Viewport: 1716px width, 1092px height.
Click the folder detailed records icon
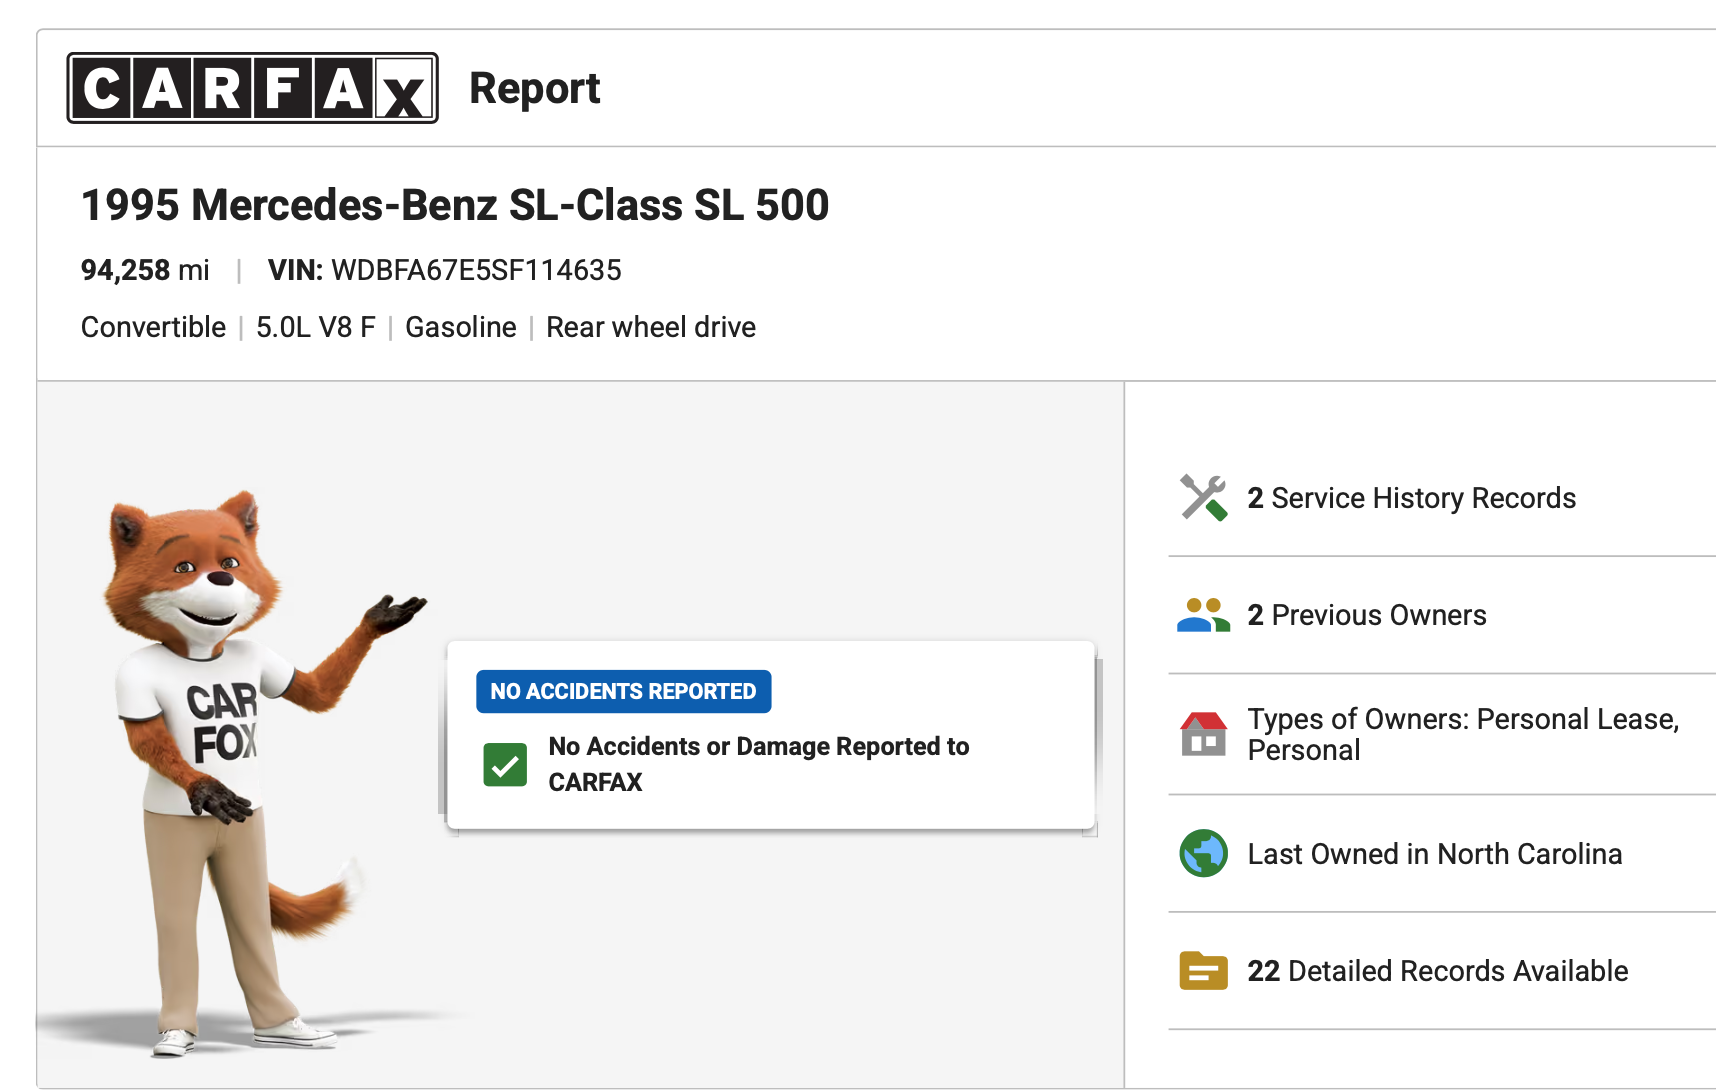tap(1203, 970)
